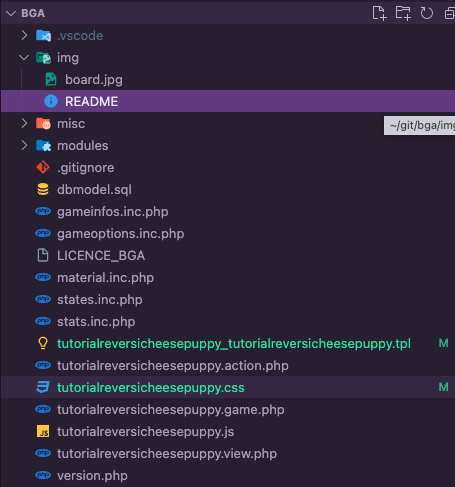Viewport: 455px width, 487px height.
Task: Click the PHP icon beside tutorialreversicheesepuppy.game.php
Action: click(43, 409)
